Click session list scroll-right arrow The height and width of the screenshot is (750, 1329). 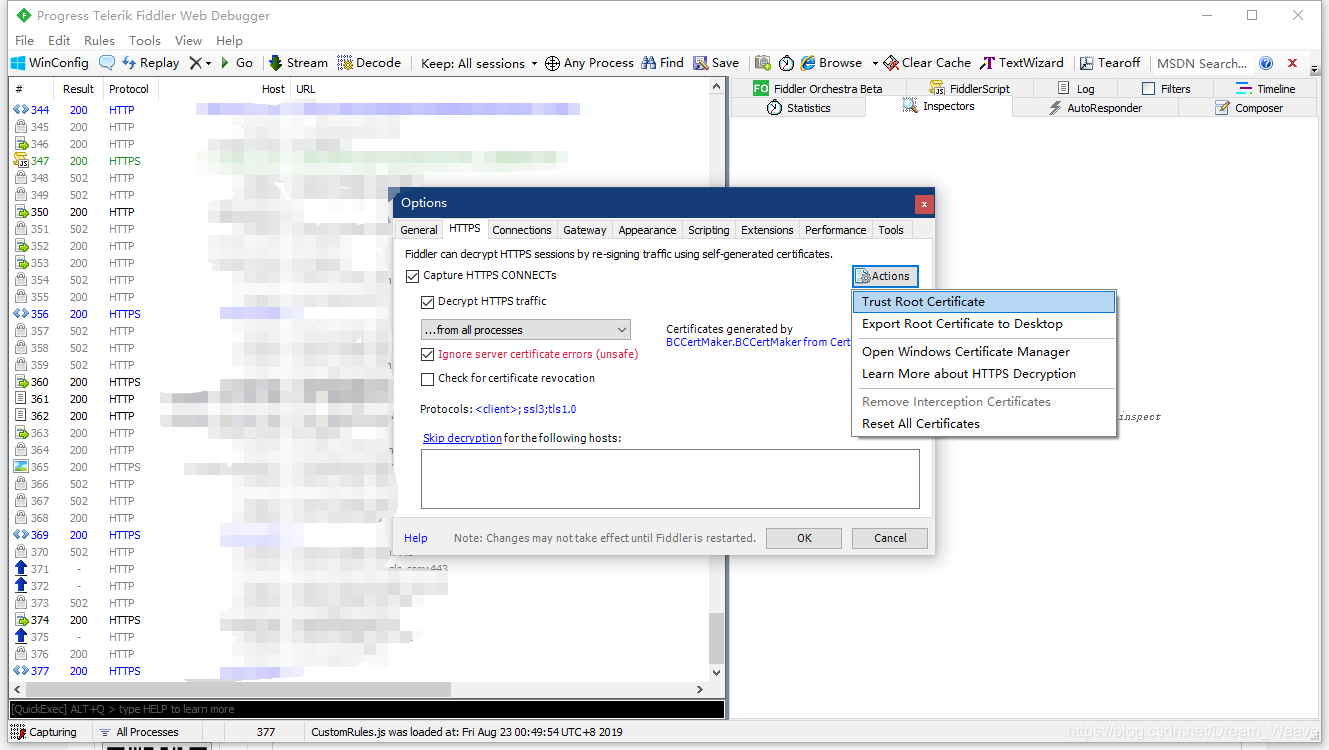click(x=701, y=689)
